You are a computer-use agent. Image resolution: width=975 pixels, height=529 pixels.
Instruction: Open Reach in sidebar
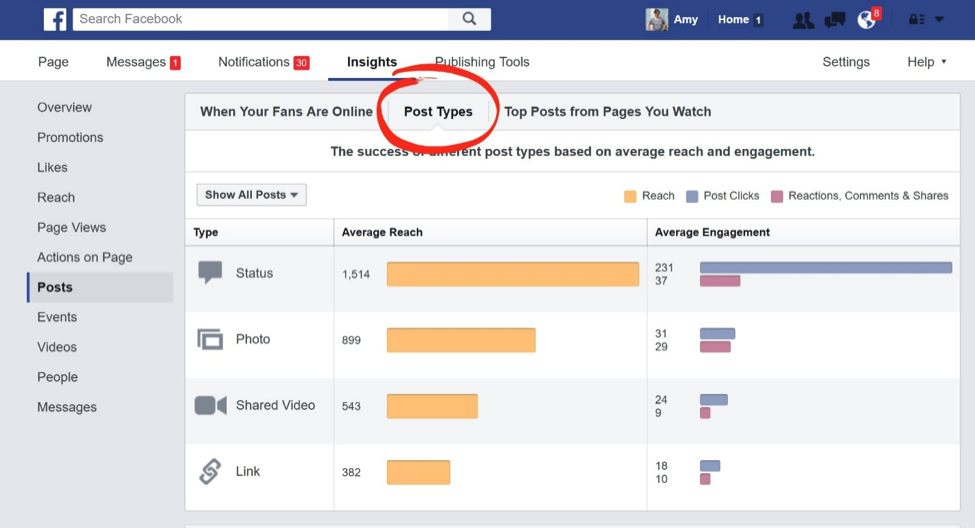click(x=56, y=197)
